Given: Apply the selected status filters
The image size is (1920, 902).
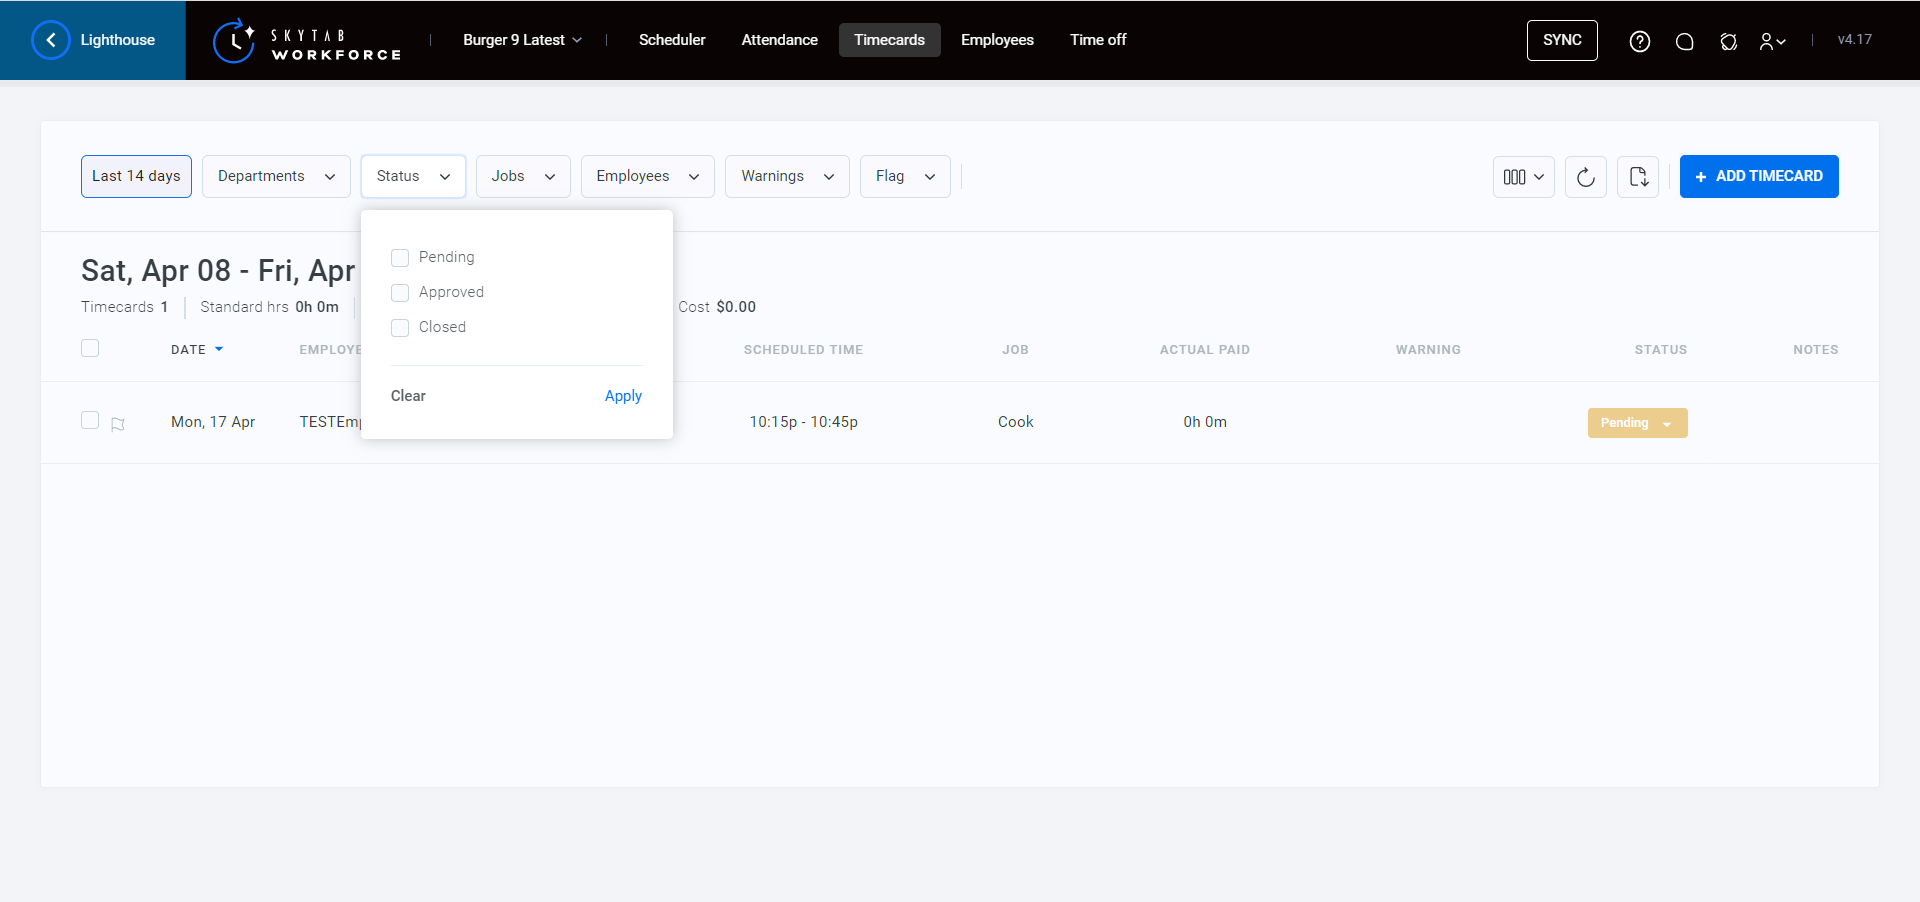Looking at the screenshot, I should [623, 396].
